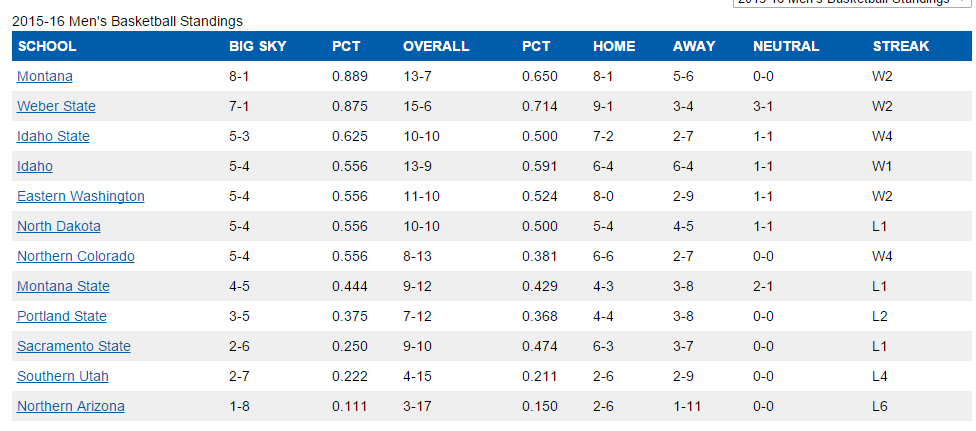976x431 pixels.
Task: Click the Weber State link
Action: coord(56,106)
